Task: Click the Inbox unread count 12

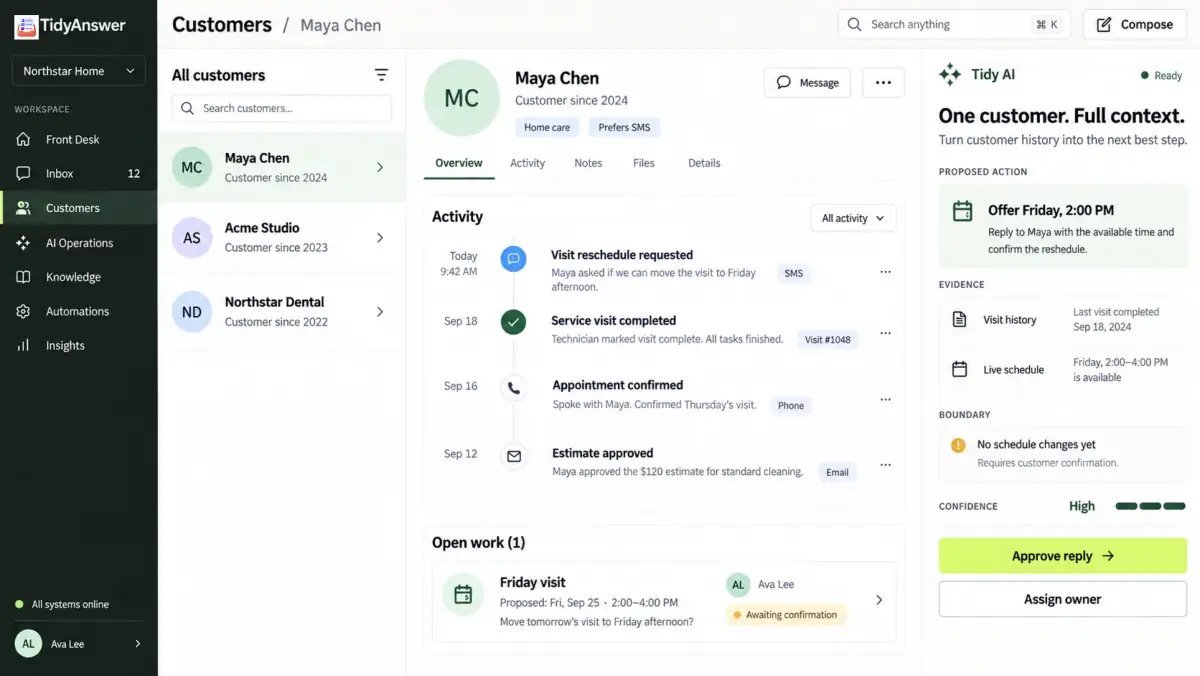Action: [x=134, y=174]
